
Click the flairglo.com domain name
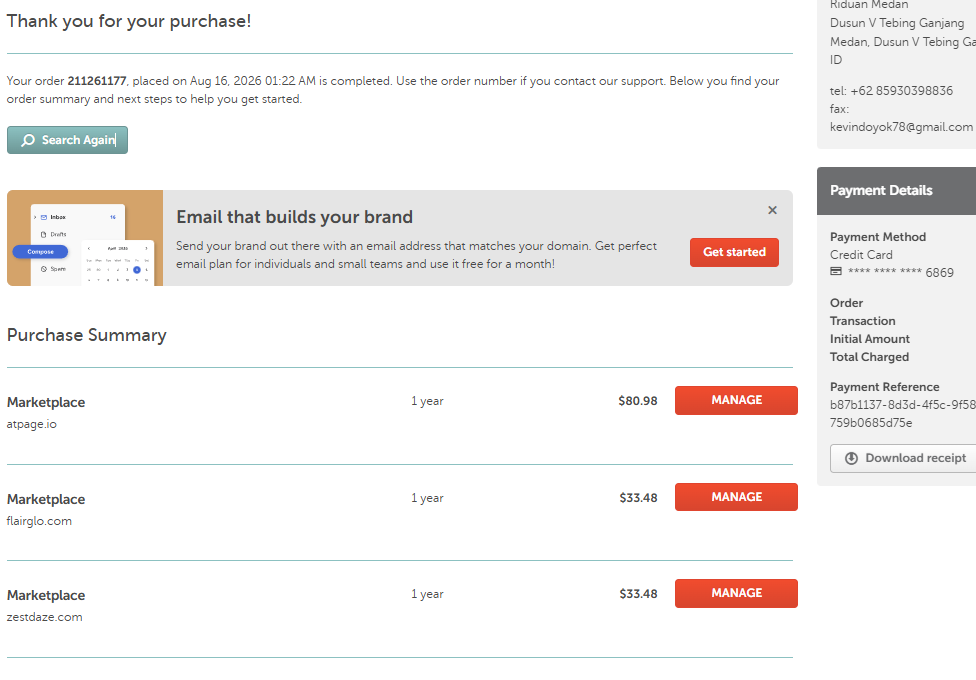click(x=39, y=521)
